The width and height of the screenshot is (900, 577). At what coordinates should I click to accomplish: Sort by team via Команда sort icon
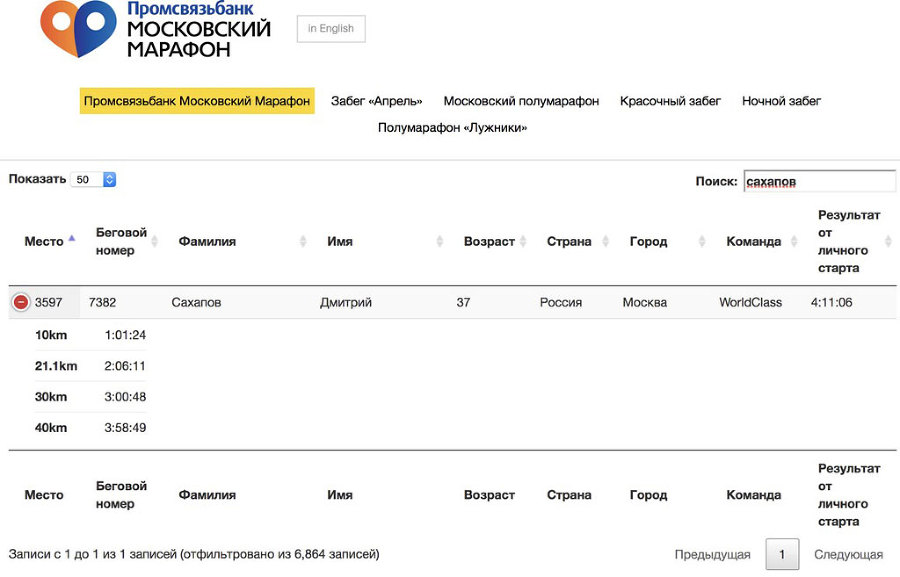pos(793,240)
